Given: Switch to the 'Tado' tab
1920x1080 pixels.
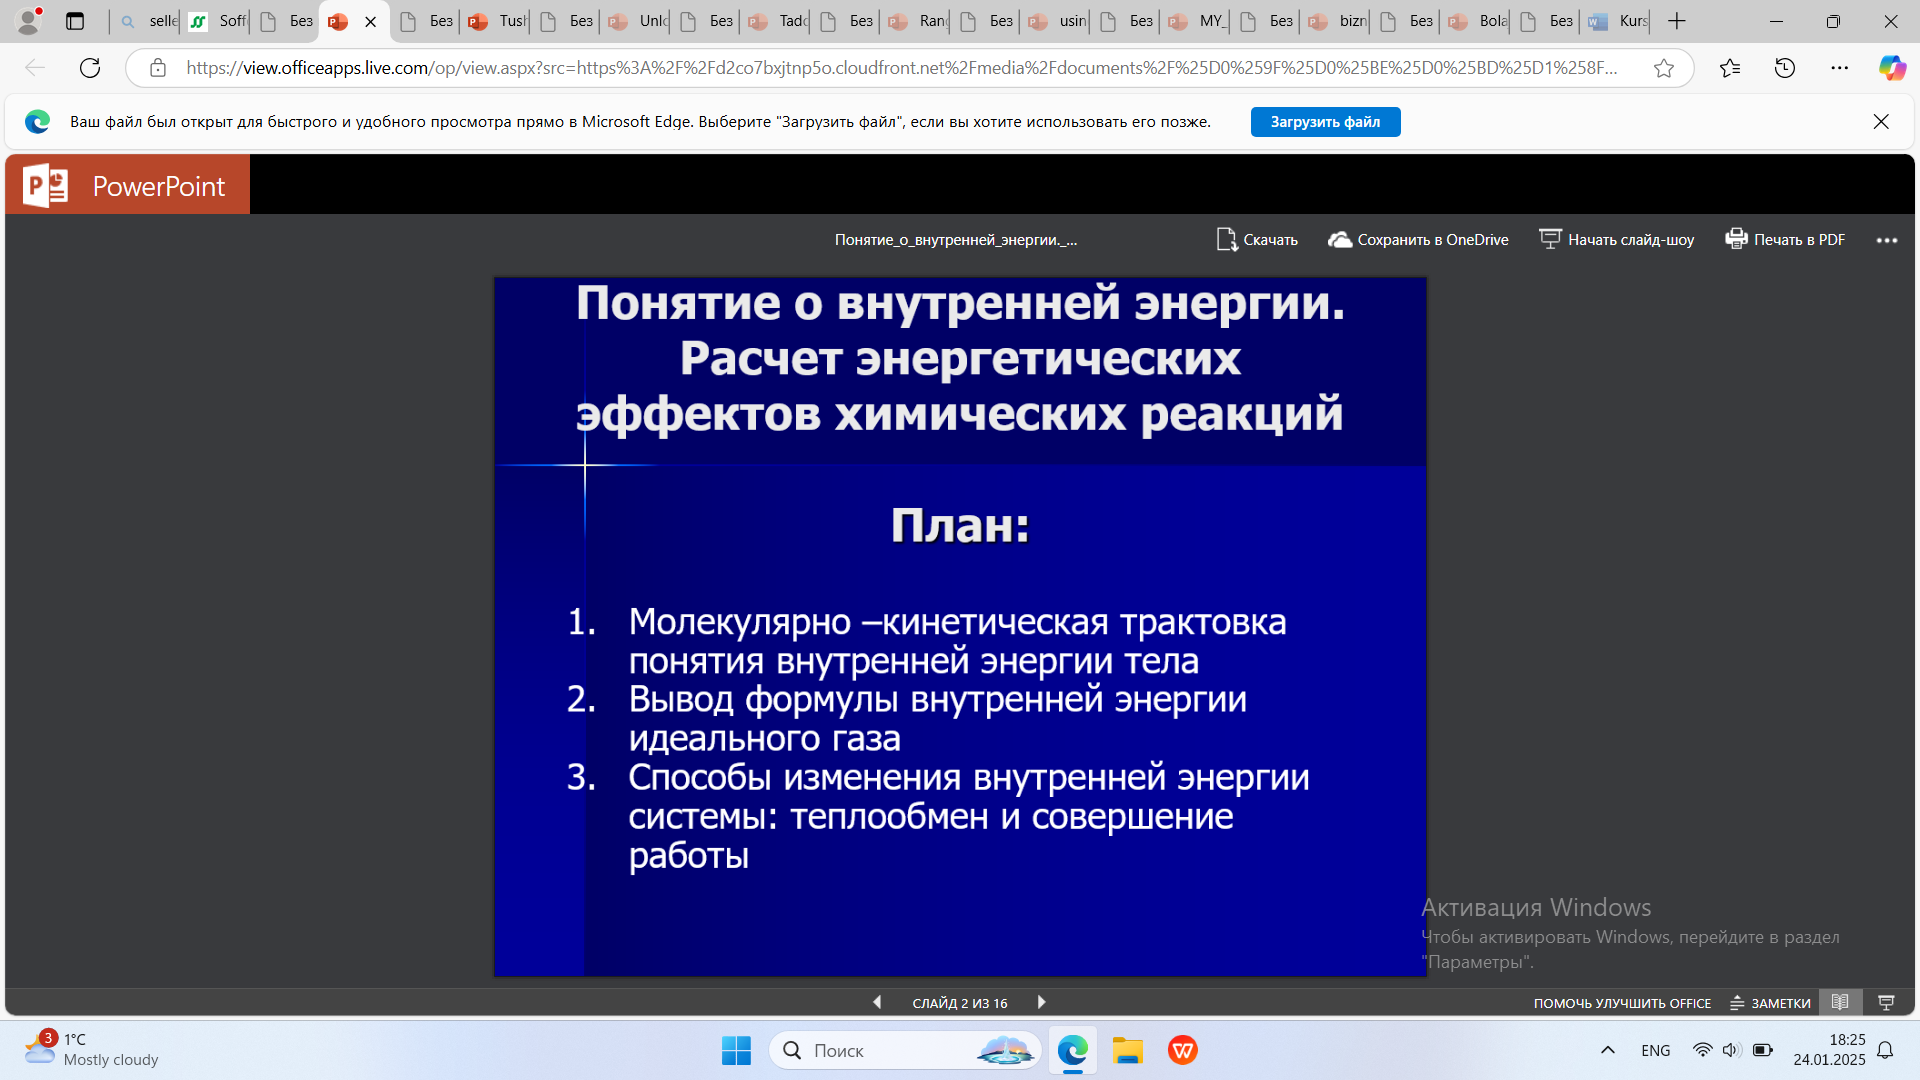Looking at the screenshot, I should coord(777,21).
